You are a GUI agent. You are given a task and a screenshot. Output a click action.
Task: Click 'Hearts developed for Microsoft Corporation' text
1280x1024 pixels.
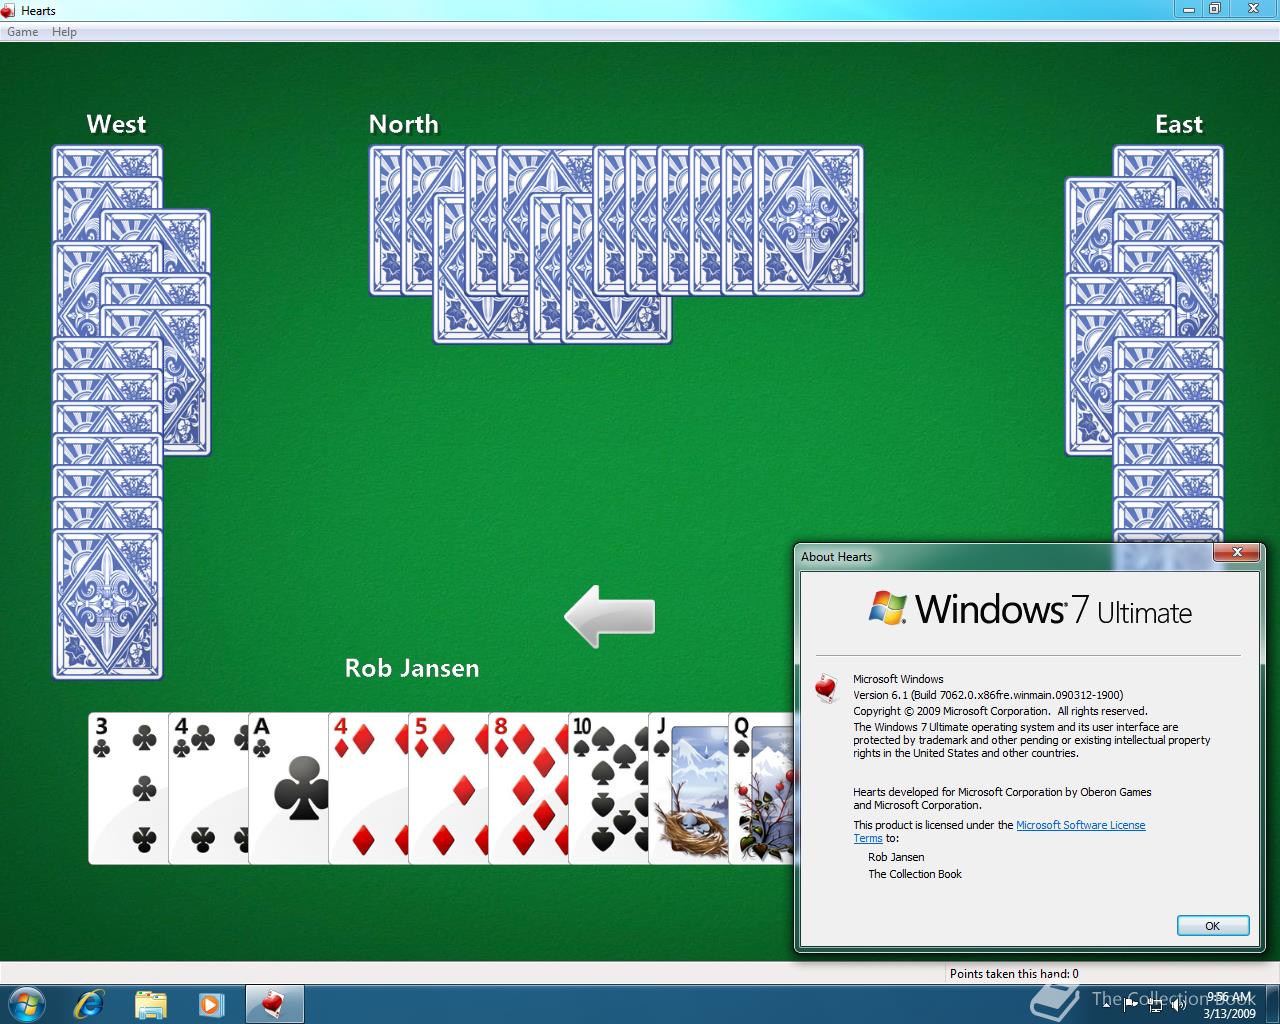click(1002, 798)
